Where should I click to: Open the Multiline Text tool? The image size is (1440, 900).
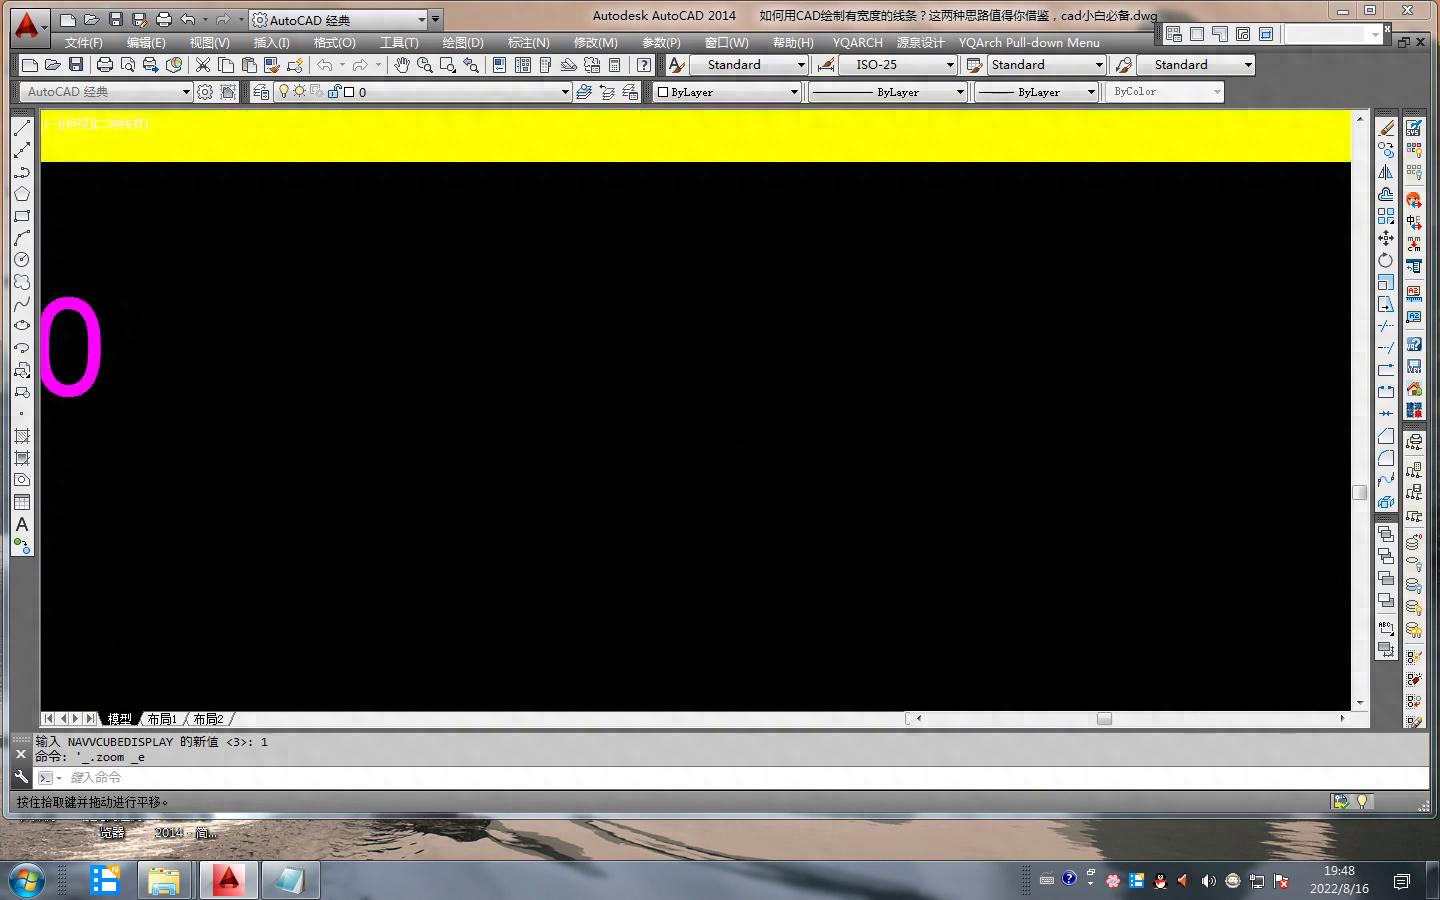22,524
